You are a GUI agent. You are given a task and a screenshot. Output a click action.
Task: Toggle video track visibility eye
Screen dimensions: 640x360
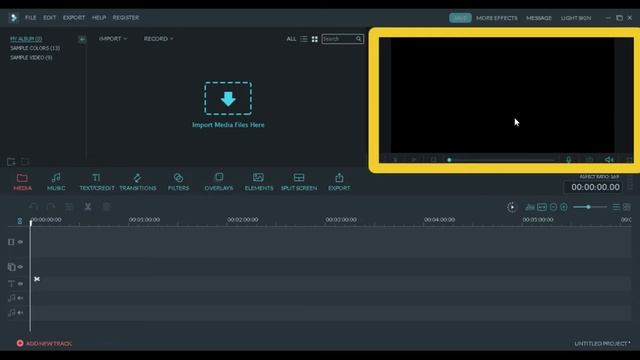click(x=20, y=242)
